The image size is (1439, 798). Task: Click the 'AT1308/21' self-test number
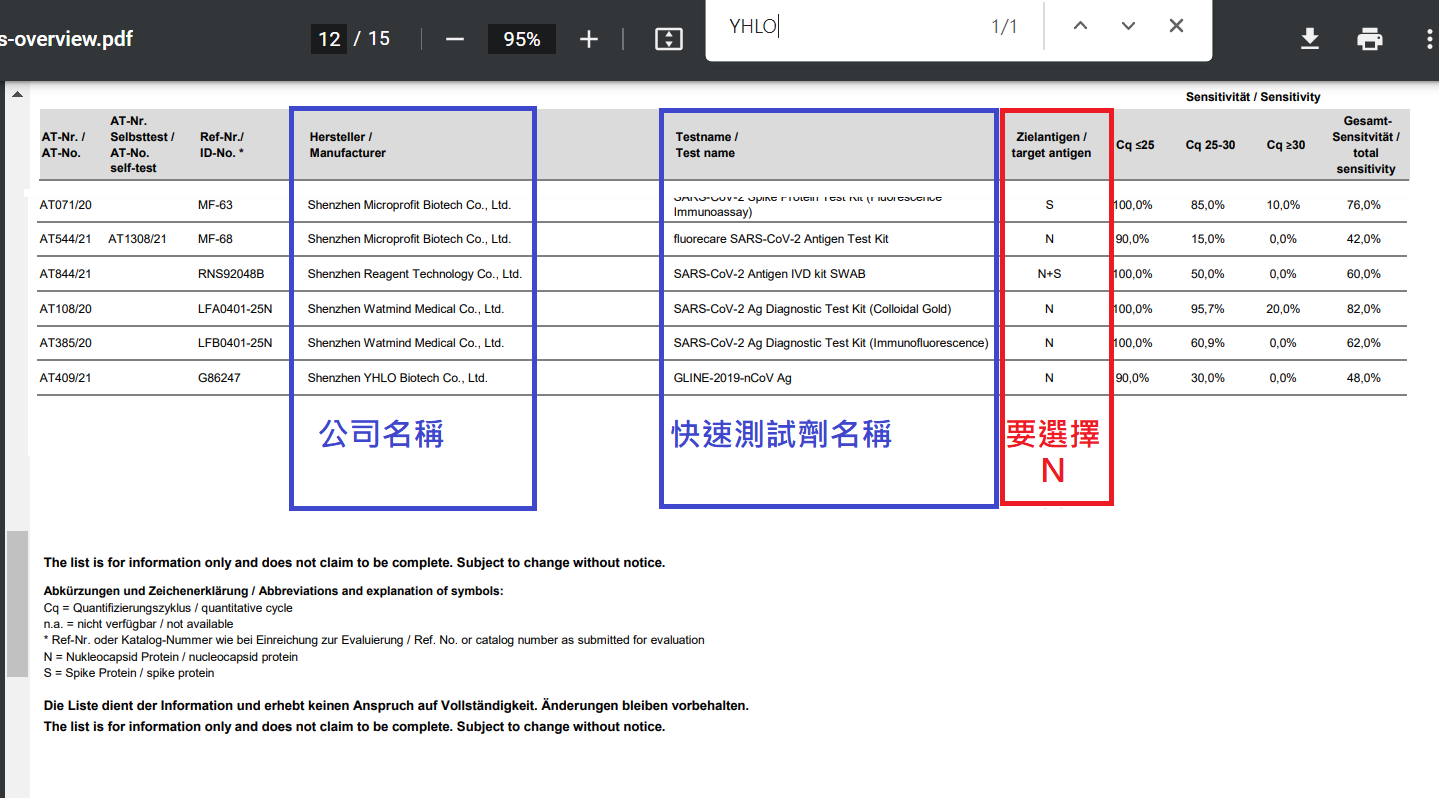click(137, 239)
